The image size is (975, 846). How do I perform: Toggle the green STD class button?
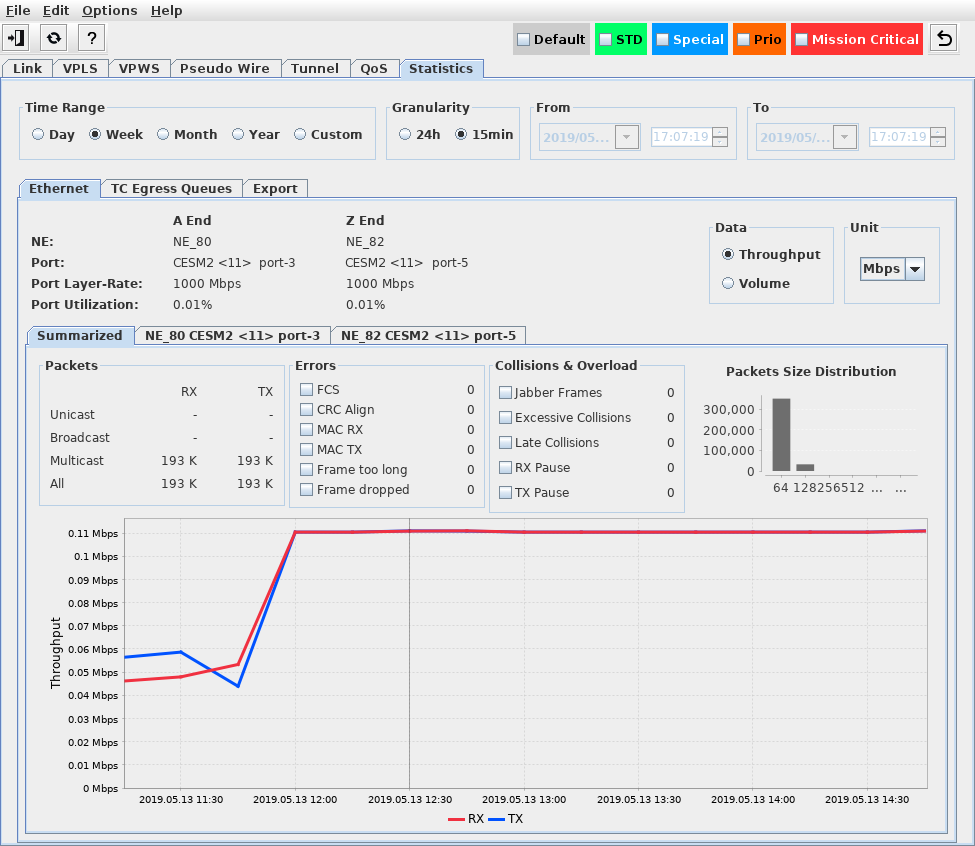(x=620, y=40)
